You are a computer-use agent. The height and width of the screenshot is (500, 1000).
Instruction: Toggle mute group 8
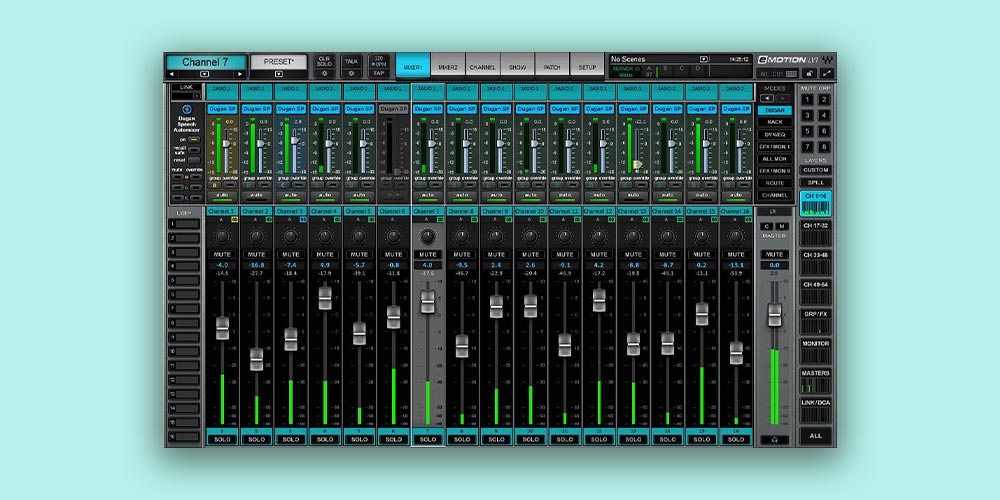824,147
